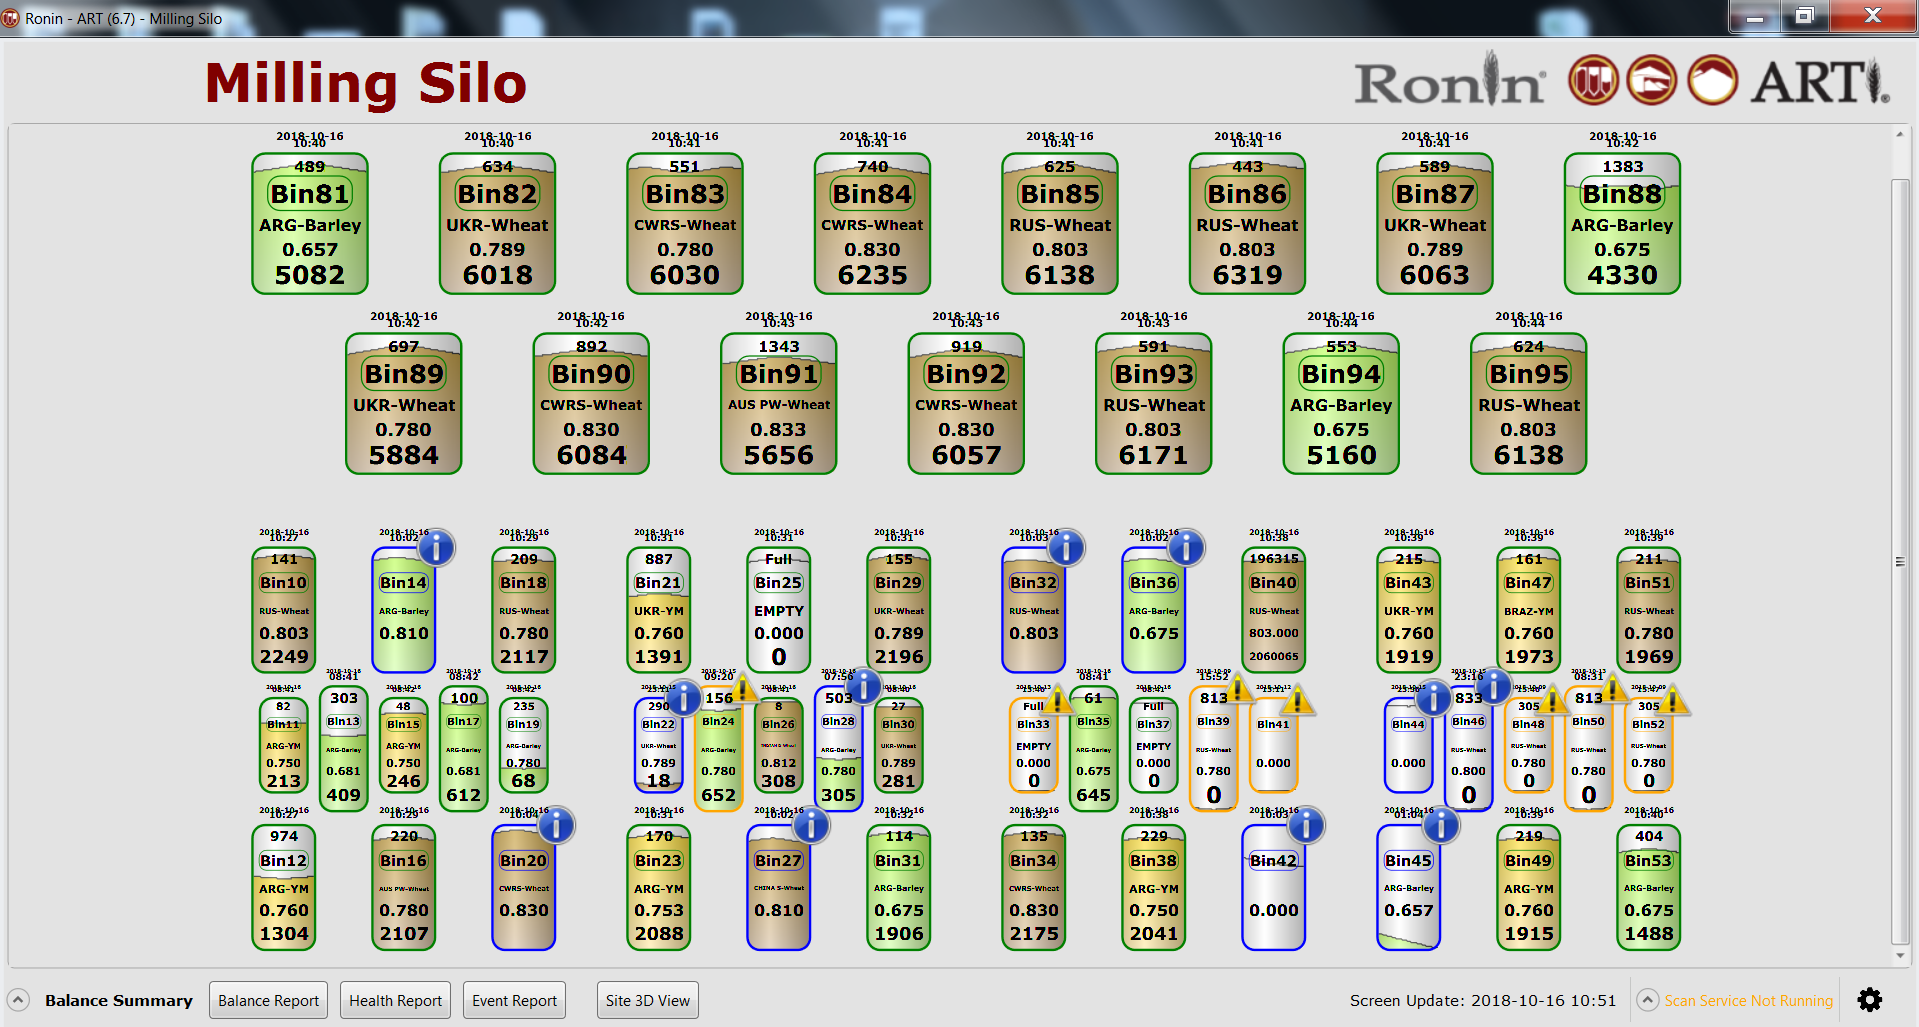Select the Bin84 CWRS-Wheat silo
Viewport: 1919px width, 1027px height.
(872, 223)
